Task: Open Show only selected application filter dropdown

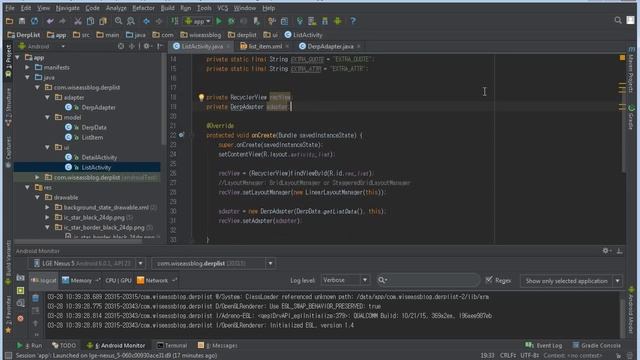Action: (571, 281)
